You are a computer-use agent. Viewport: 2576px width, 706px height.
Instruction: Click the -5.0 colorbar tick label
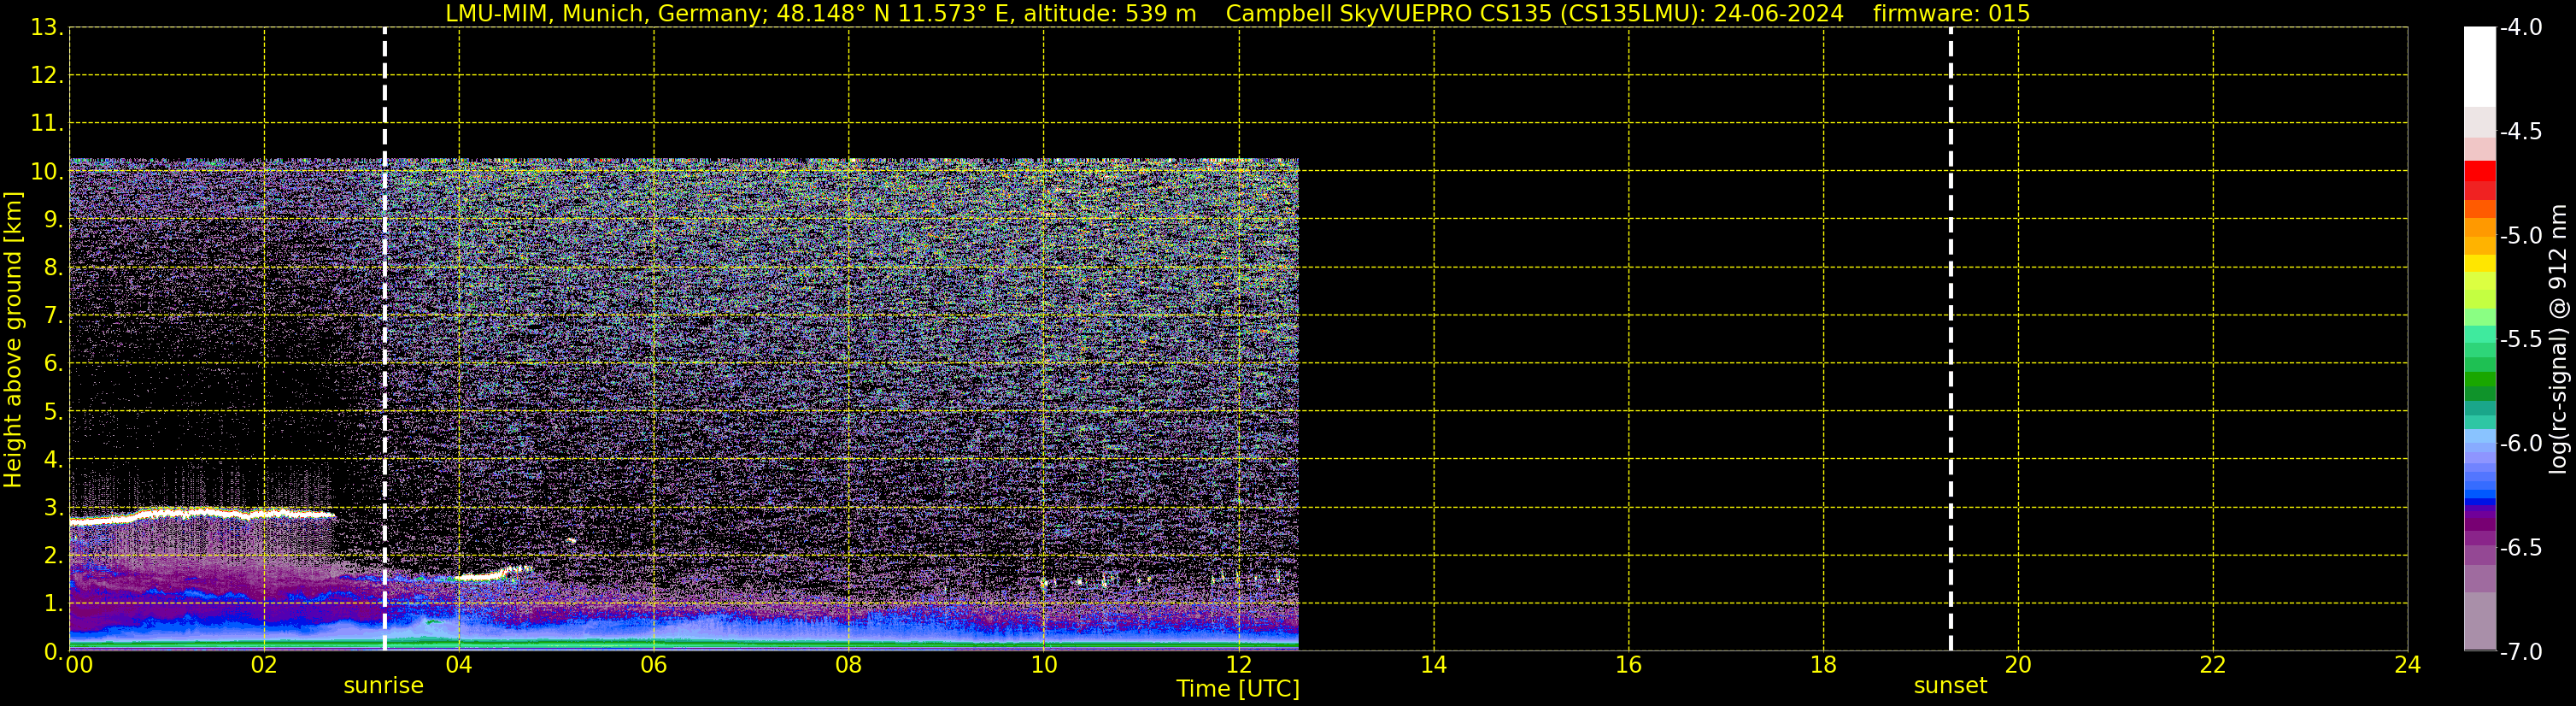click(x=2520, y=236)
